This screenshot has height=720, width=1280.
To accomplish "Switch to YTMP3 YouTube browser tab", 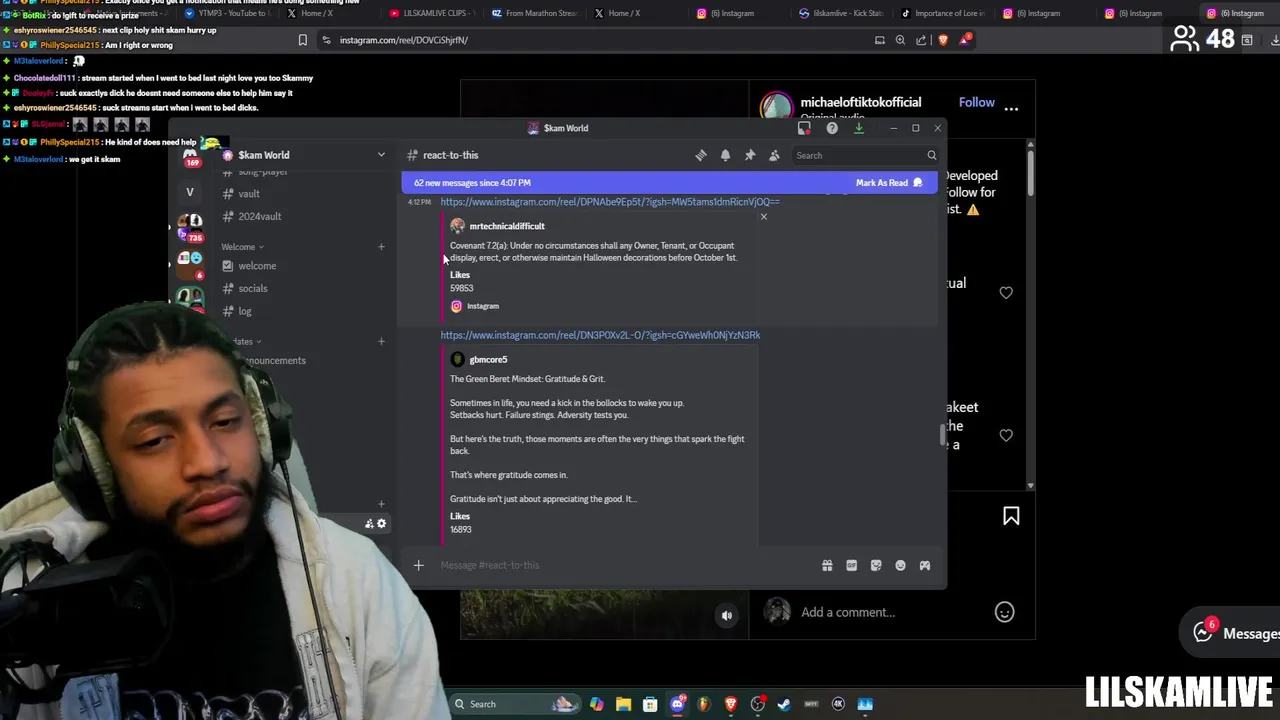I will tap(226, 13).
